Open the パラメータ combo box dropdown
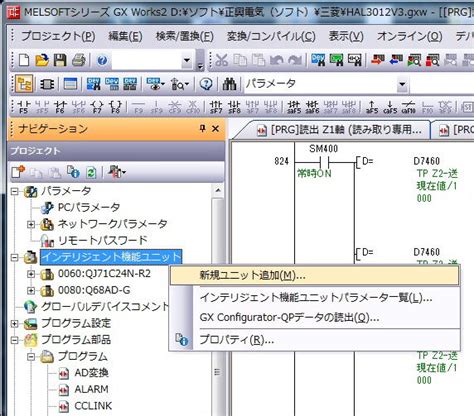The image size is (474, 416). (402, 84)
